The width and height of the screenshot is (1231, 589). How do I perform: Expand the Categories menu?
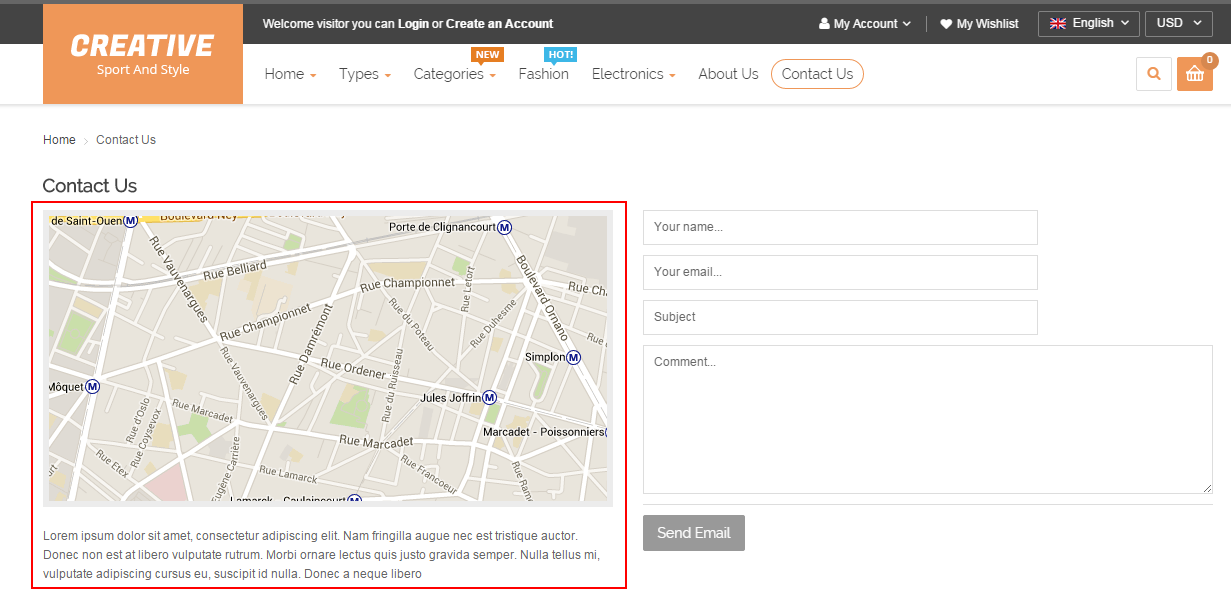click(455, 74)
